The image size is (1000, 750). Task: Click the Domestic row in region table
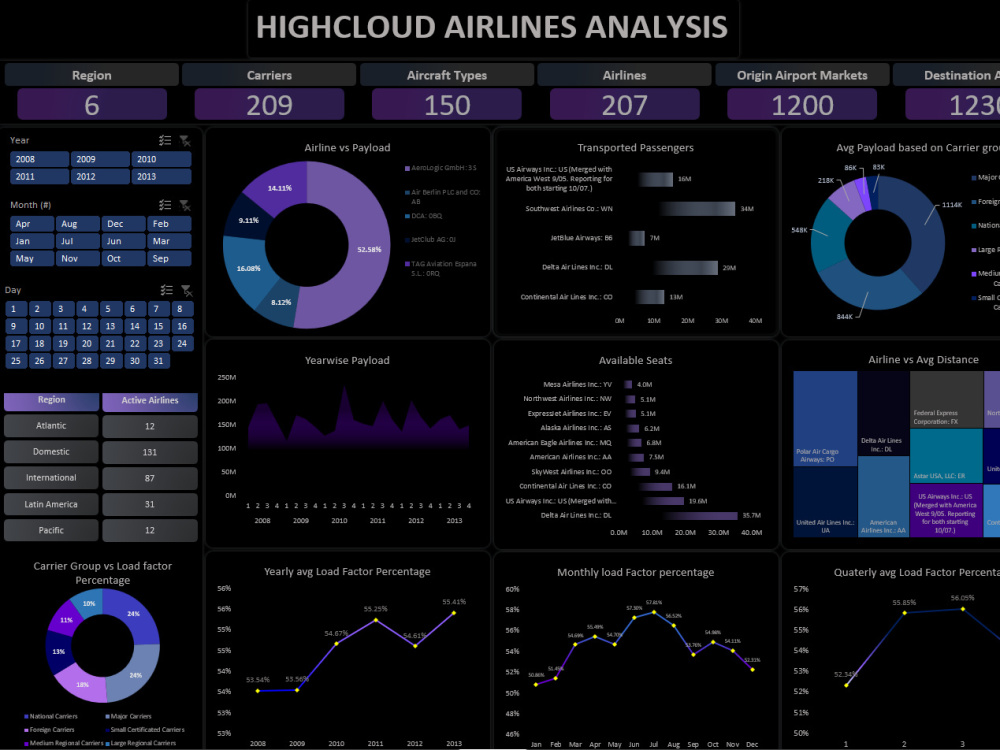pyautogui.click(x=51, y=451)
